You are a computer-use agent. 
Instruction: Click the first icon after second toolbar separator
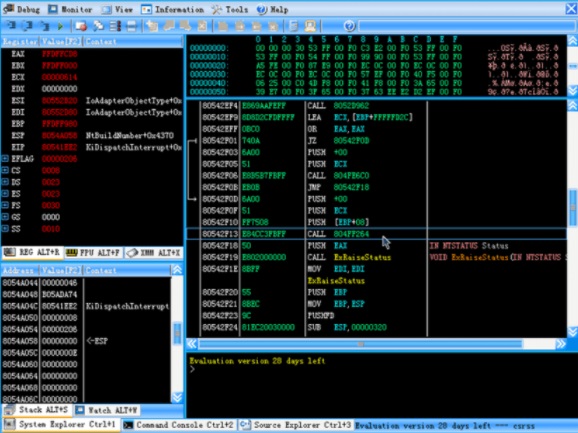152,26
